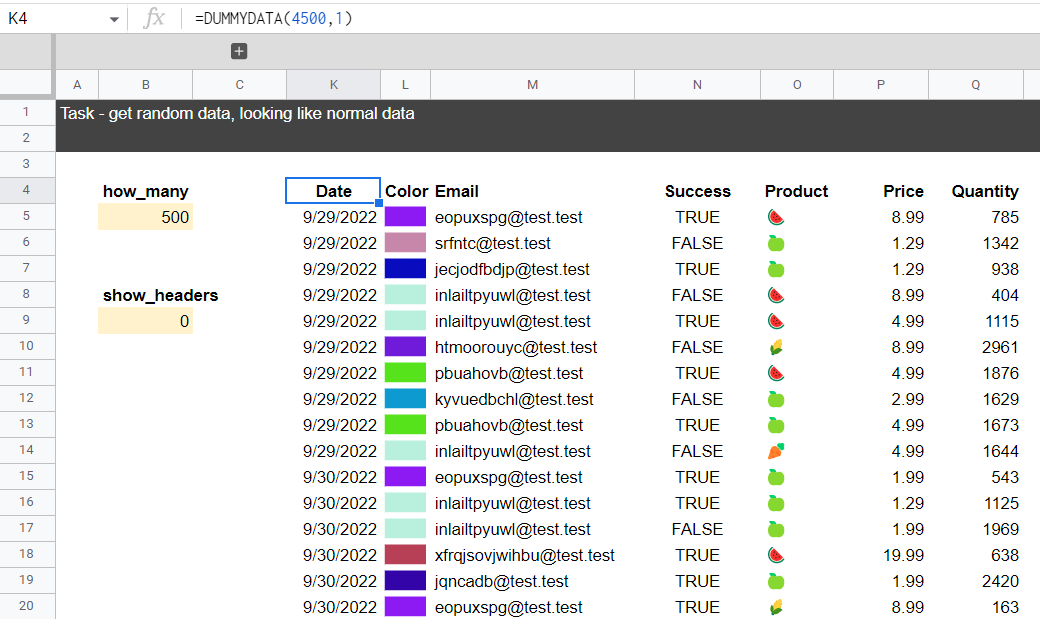This screenshot has width=1040, height=619.
Task: Click date 9/30/2022 in row 15
Action: pos(340,477)
